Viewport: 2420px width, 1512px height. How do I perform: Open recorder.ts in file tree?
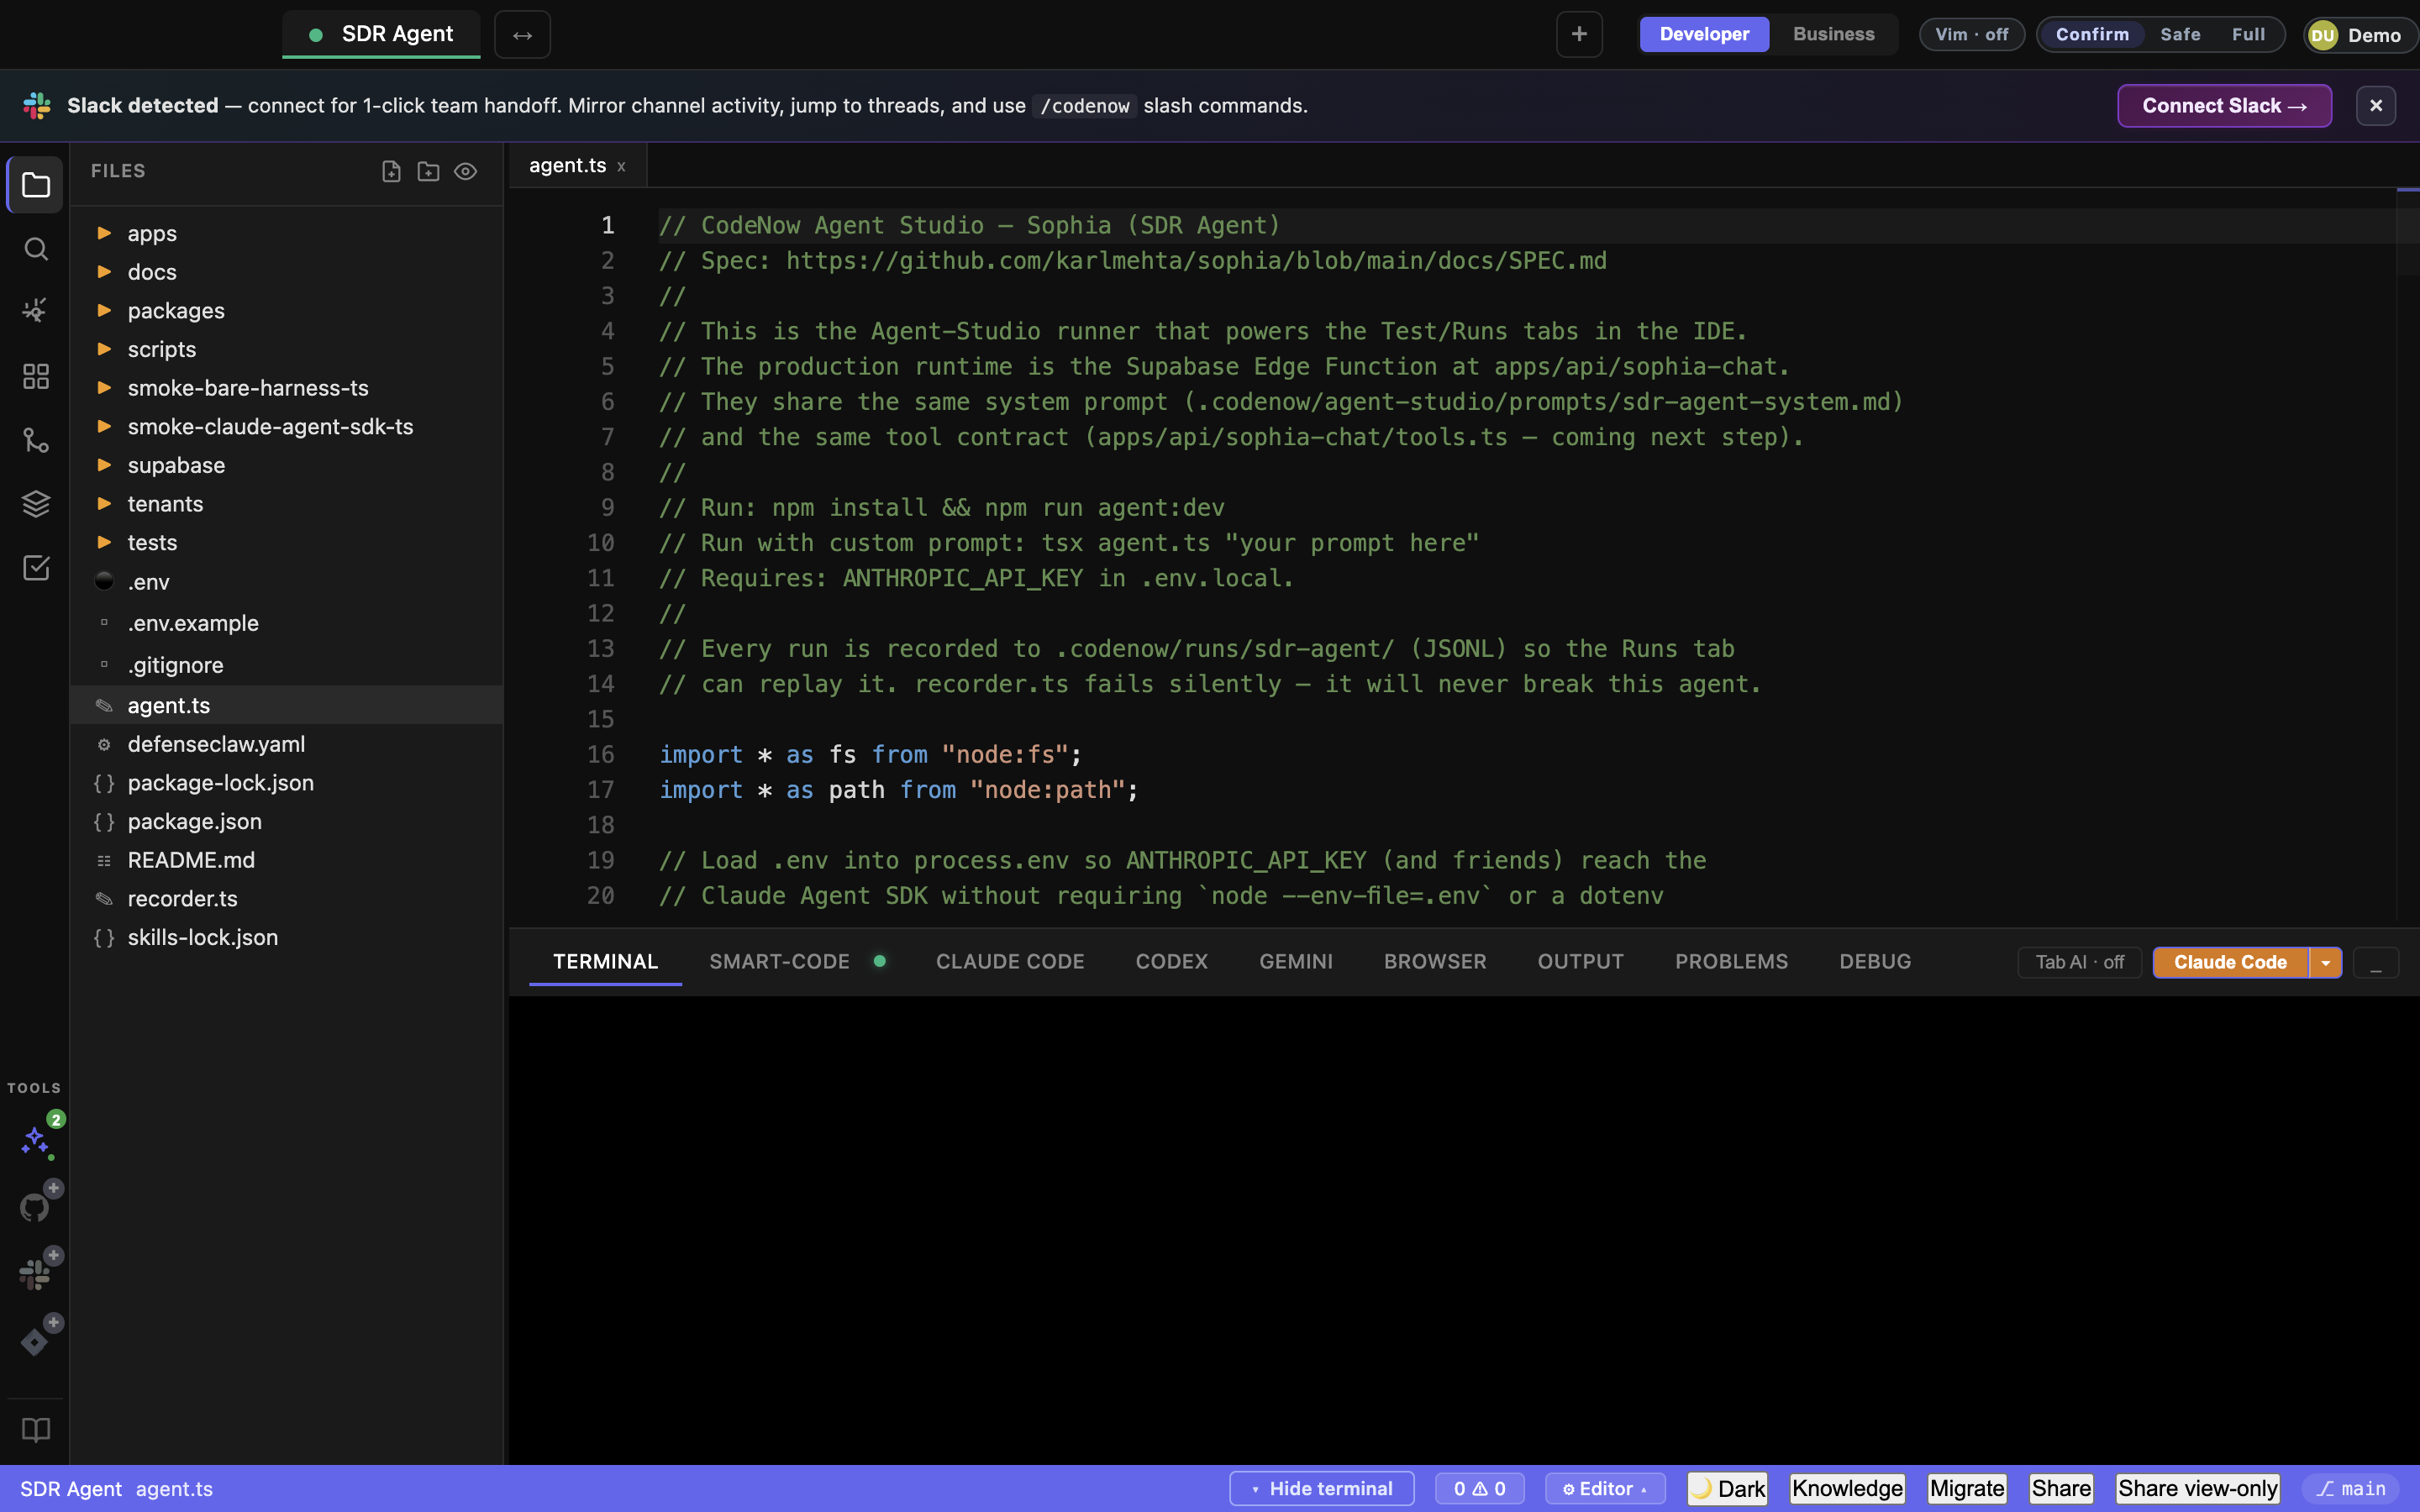(285, 899)
